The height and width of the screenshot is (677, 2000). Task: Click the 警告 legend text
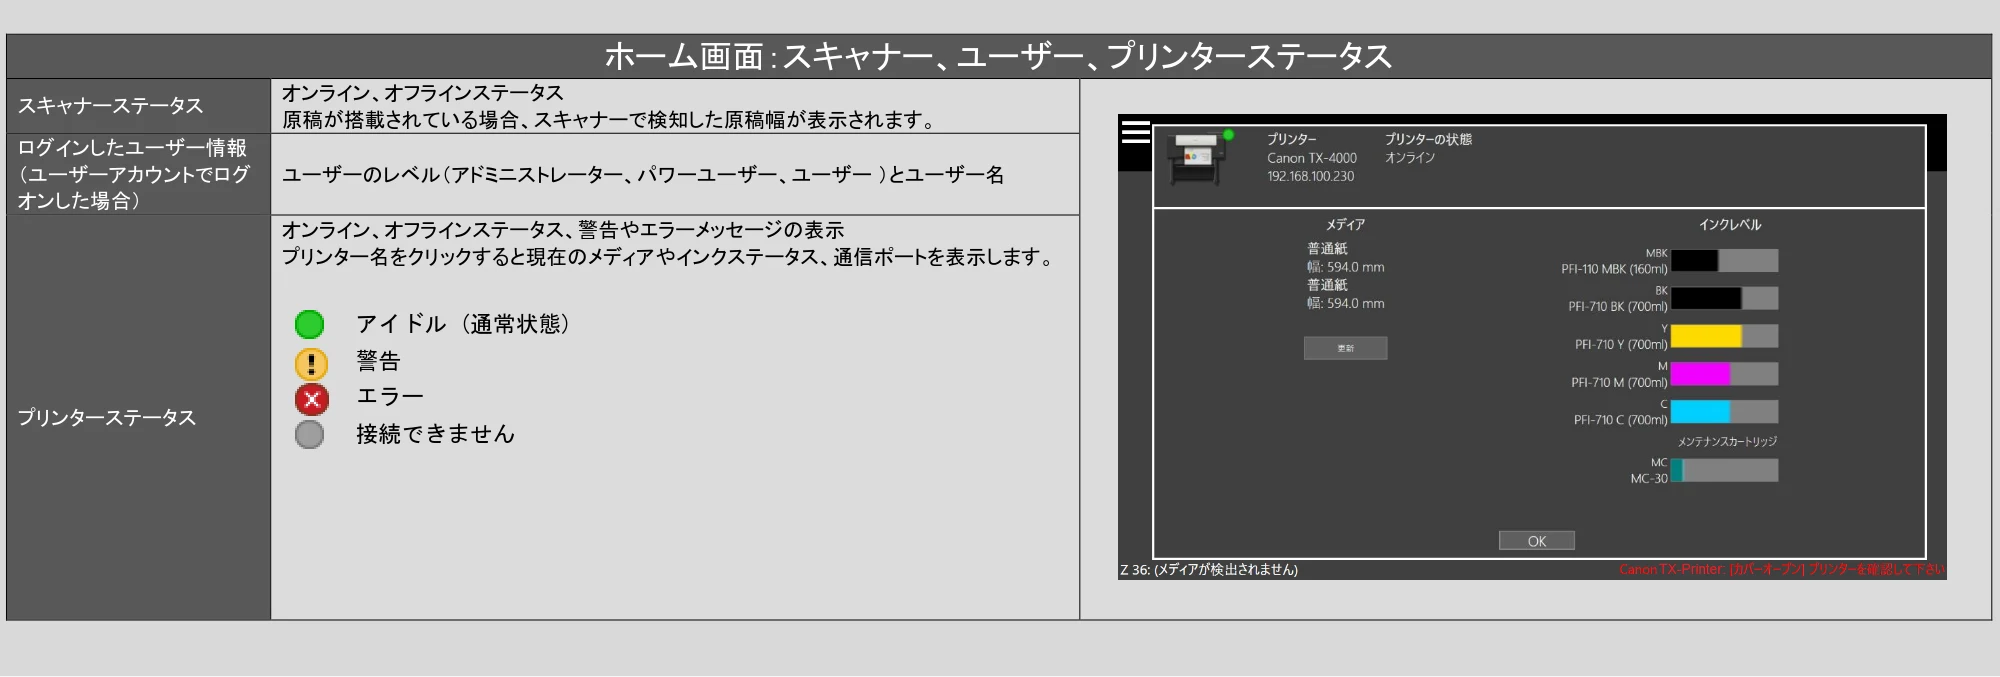(378, 361)
